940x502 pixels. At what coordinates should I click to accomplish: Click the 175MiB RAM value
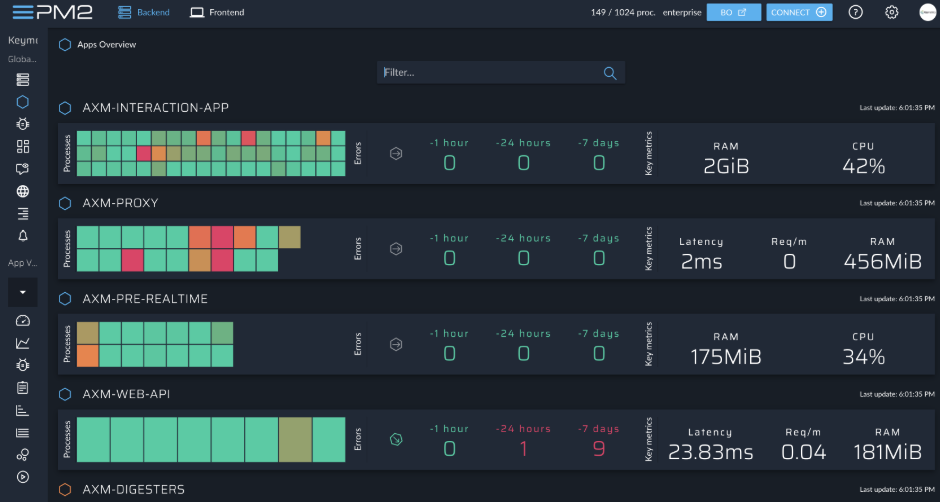[726, 357]
